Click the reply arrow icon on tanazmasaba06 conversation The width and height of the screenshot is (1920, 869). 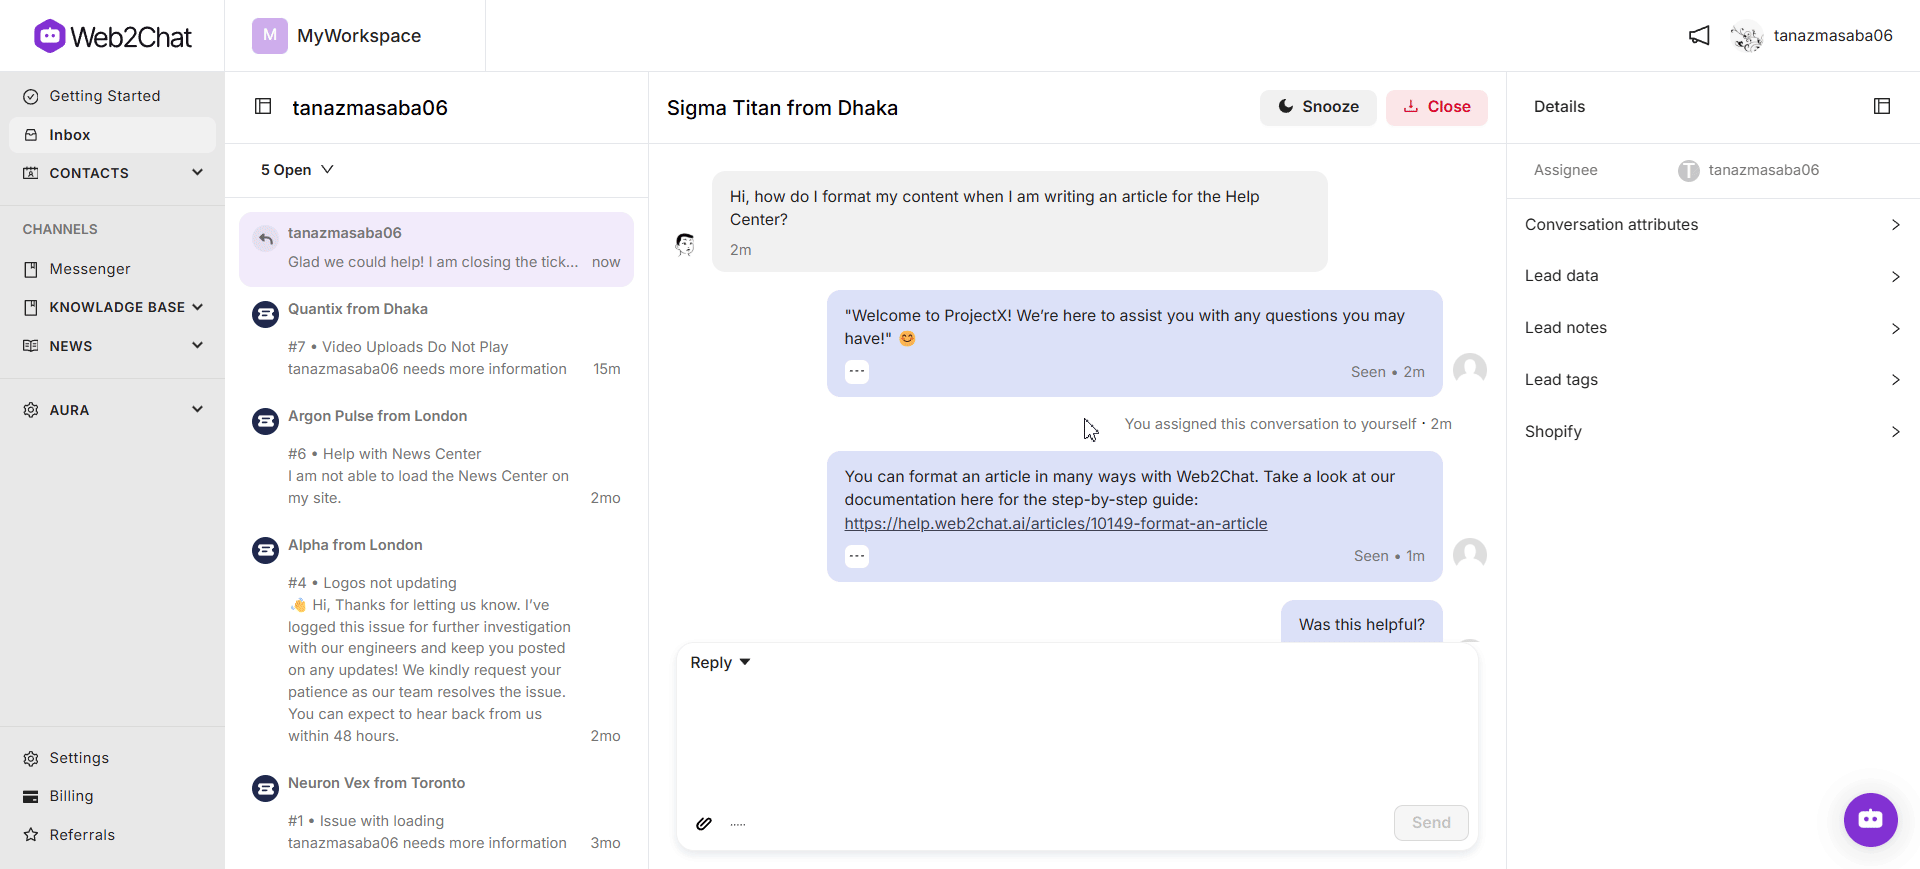(265, 239)
